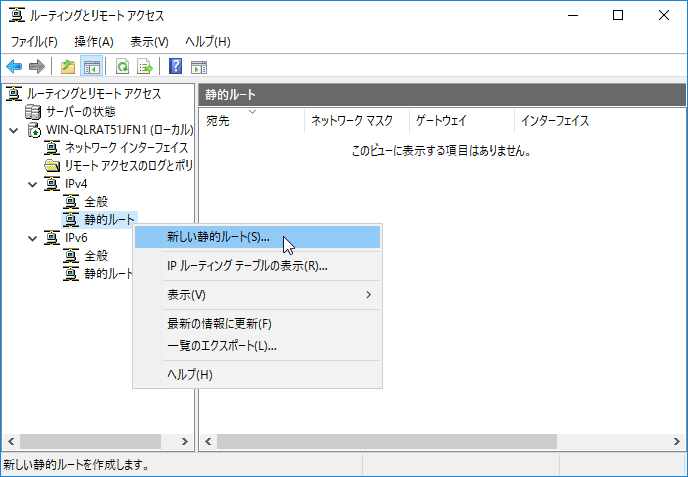Image resolution: width=688 pixels, height=477 pixels.
Task: Choose IP ルーティング テーブルの表示(R)...
Action: (258, 266)
